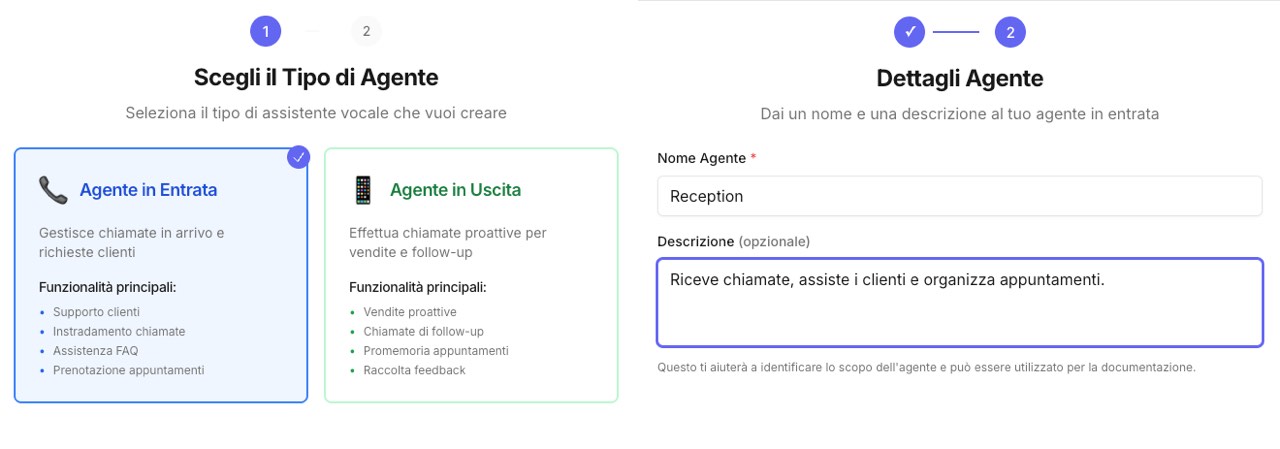Jump to the grey step 2 indicator
Image resolution: width=1280 pixels, height=449 pixels.
366,32
